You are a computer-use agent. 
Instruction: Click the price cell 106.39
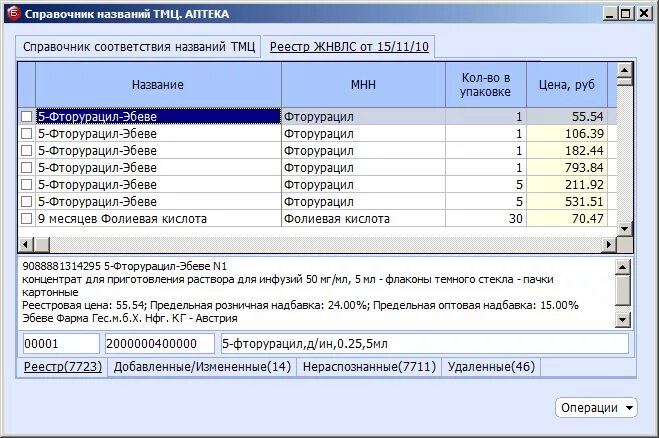click(x=567, y=134)
